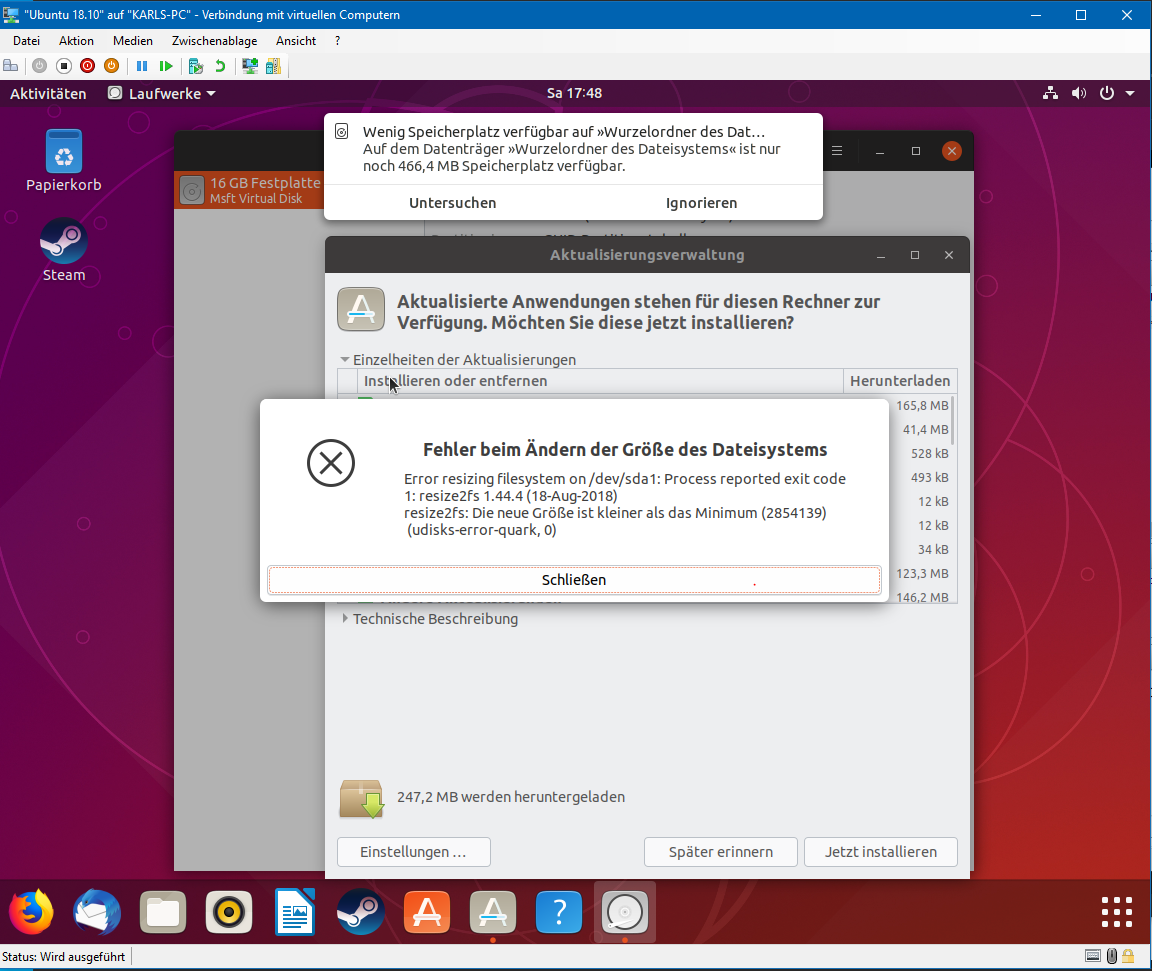Image resolution: width=1152 pixels, height=971 pixels.
Task: Minimize the Aktualisierungsverwaltung window
Action: pyautogui.click(x=881, y=255)
